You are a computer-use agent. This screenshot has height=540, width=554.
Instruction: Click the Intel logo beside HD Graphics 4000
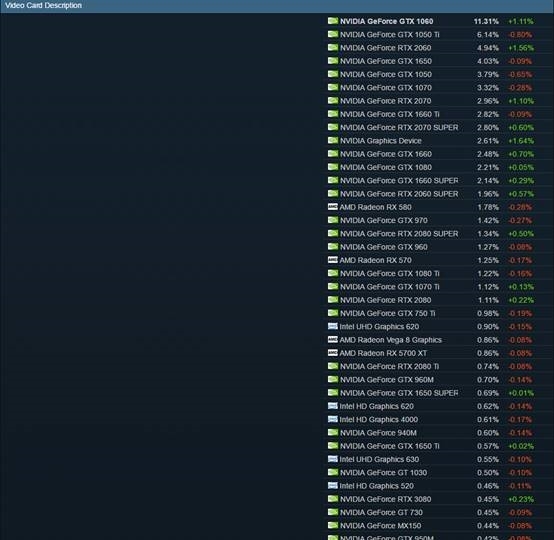(x=332, y=419)
